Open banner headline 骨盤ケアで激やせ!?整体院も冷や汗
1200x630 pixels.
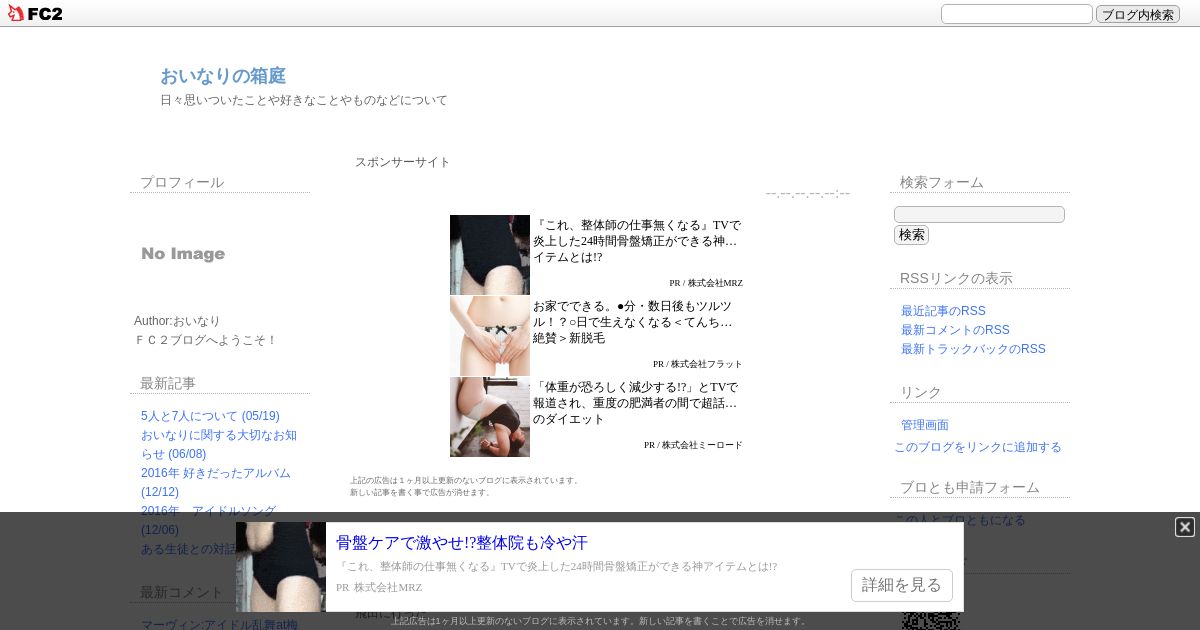462,543
